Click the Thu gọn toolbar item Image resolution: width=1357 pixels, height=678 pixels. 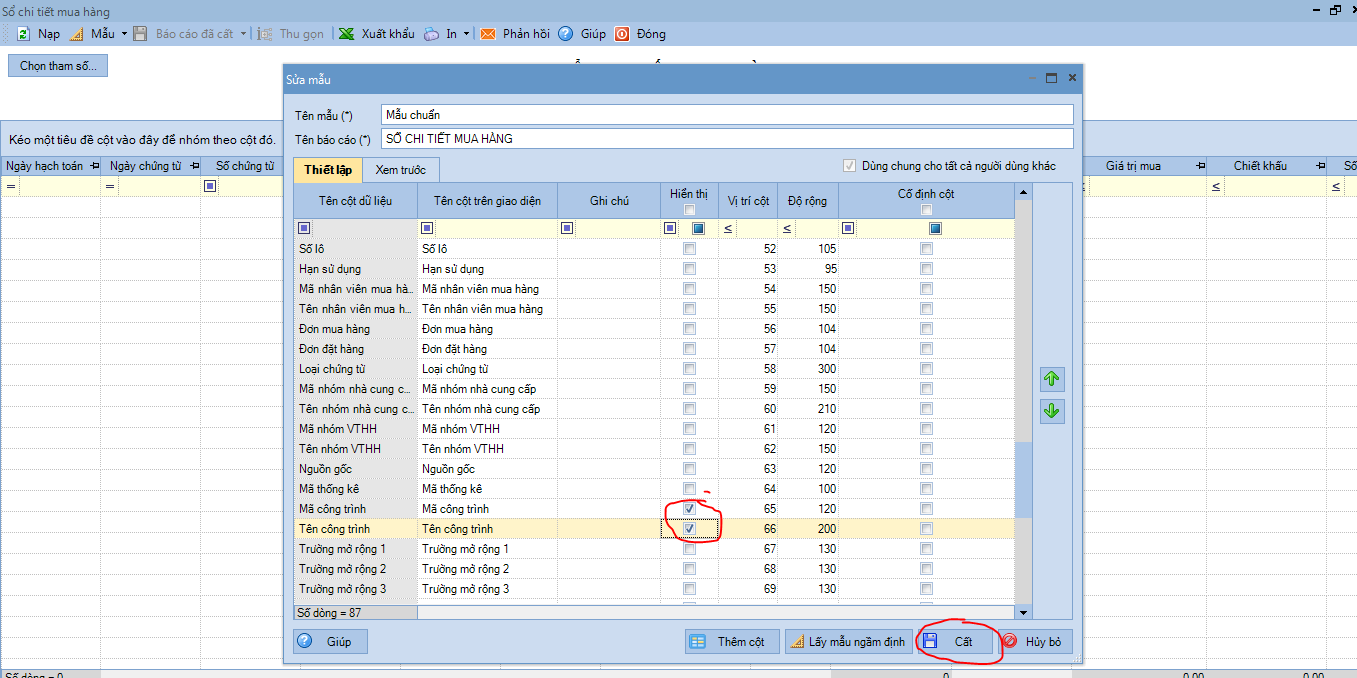click(291, 34)
